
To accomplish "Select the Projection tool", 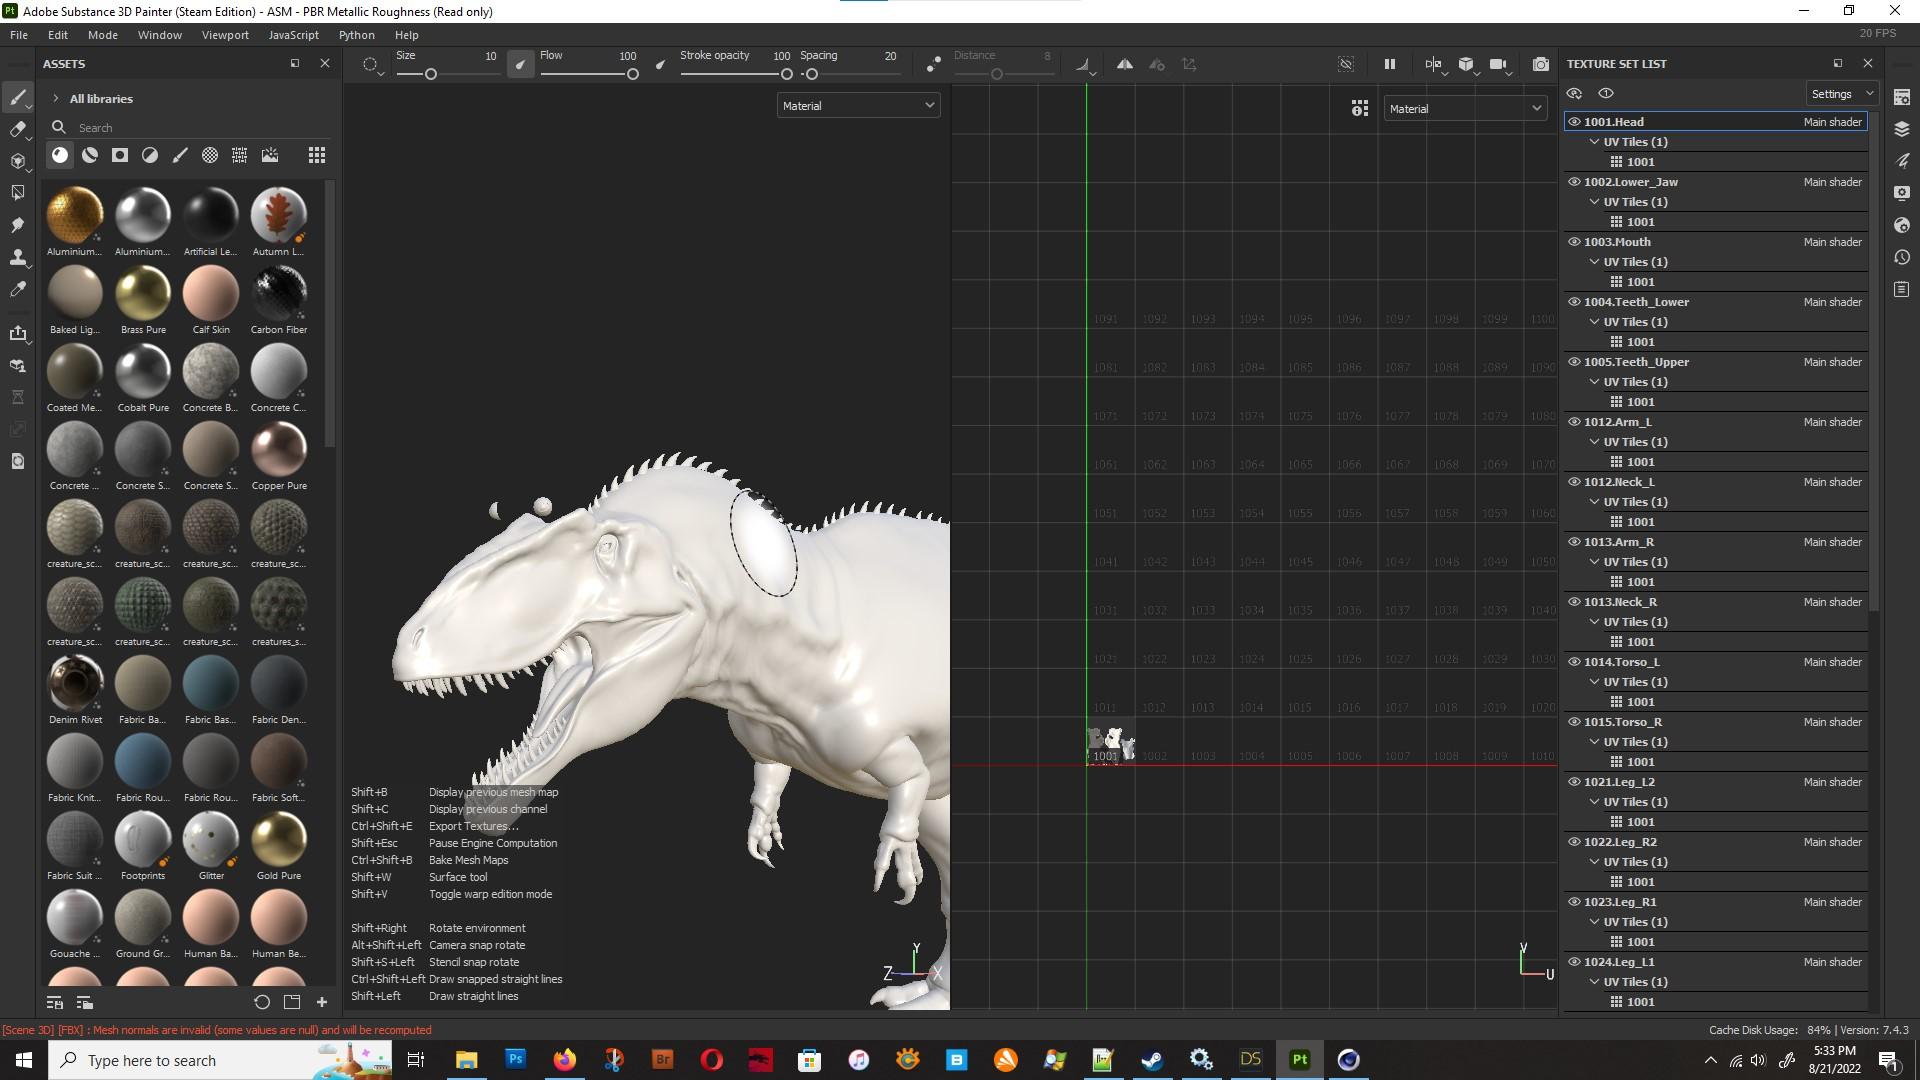I will coord(17,161).
